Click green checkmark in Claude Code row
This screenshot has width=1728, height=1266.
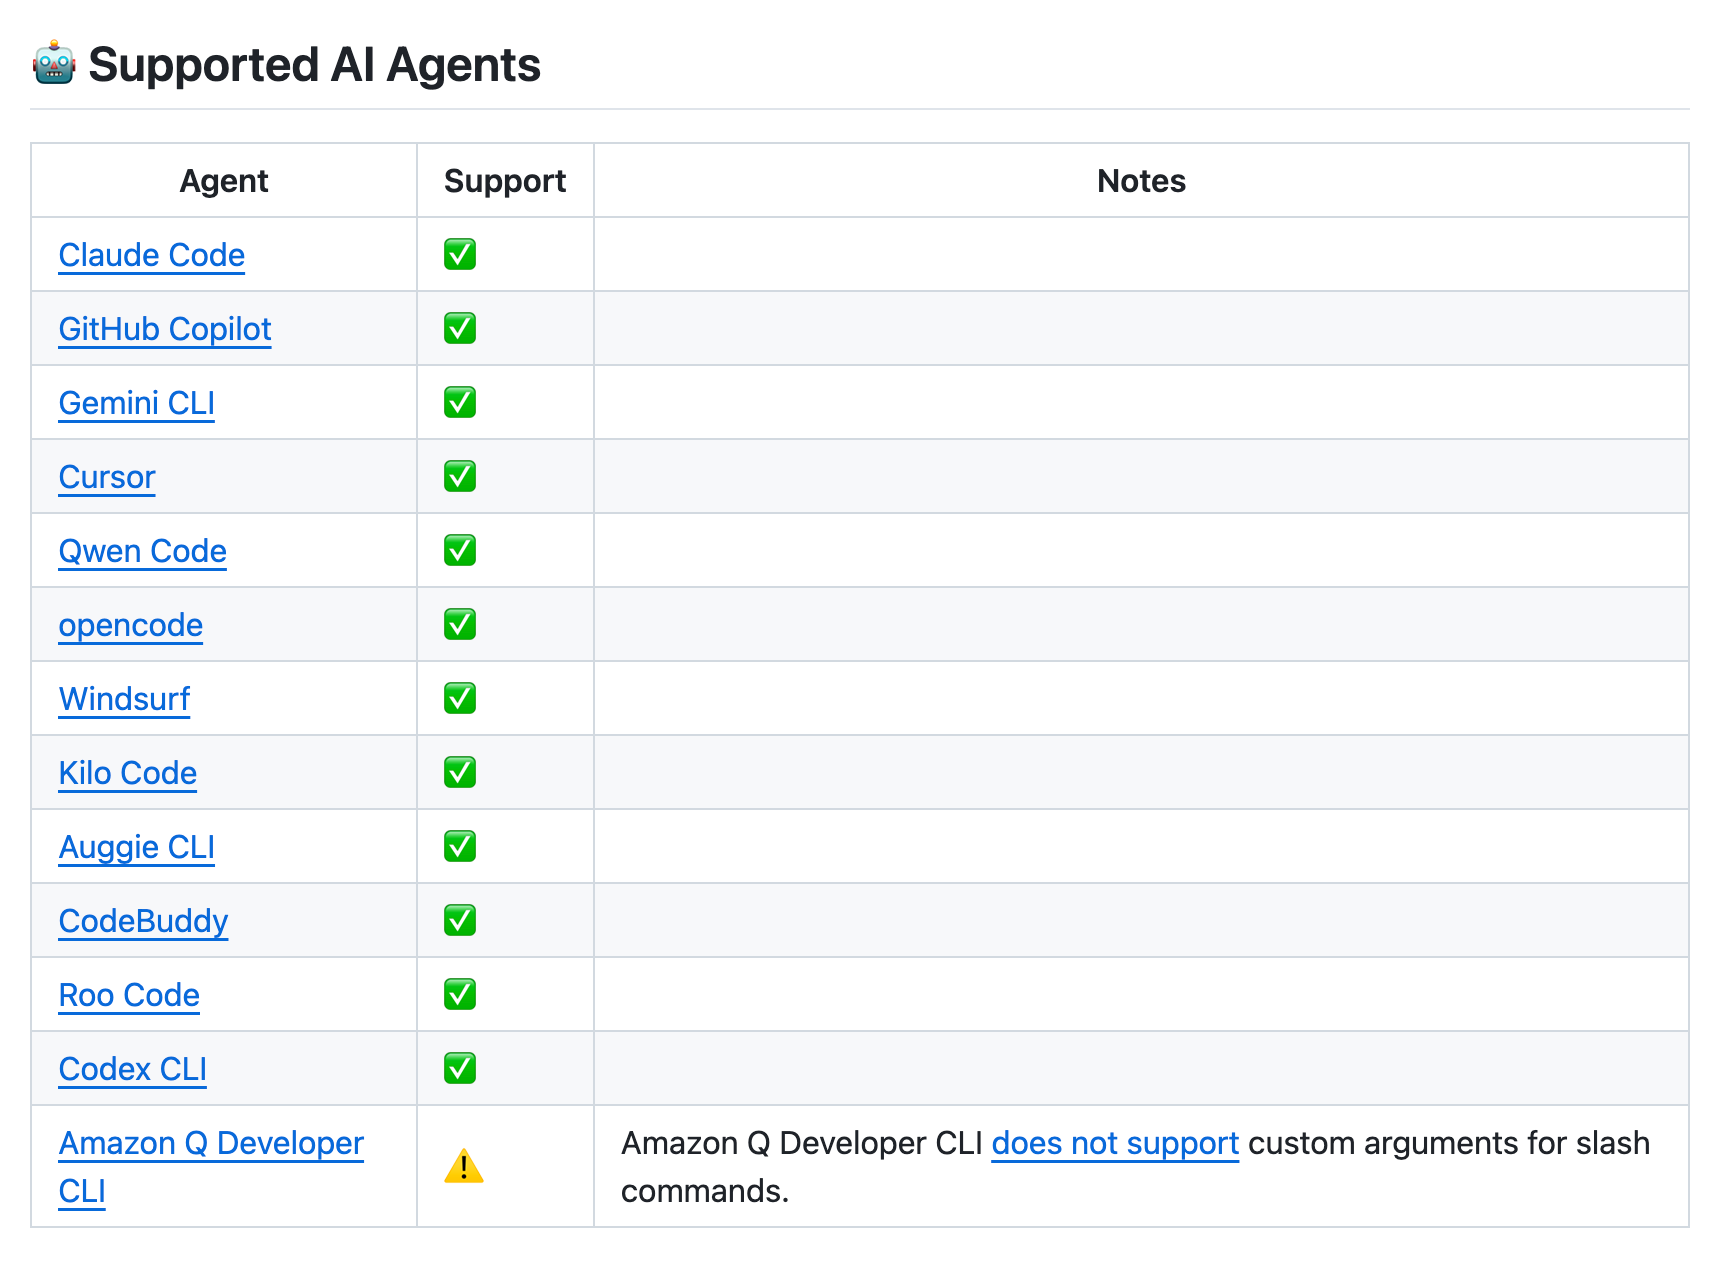[460, 254]
